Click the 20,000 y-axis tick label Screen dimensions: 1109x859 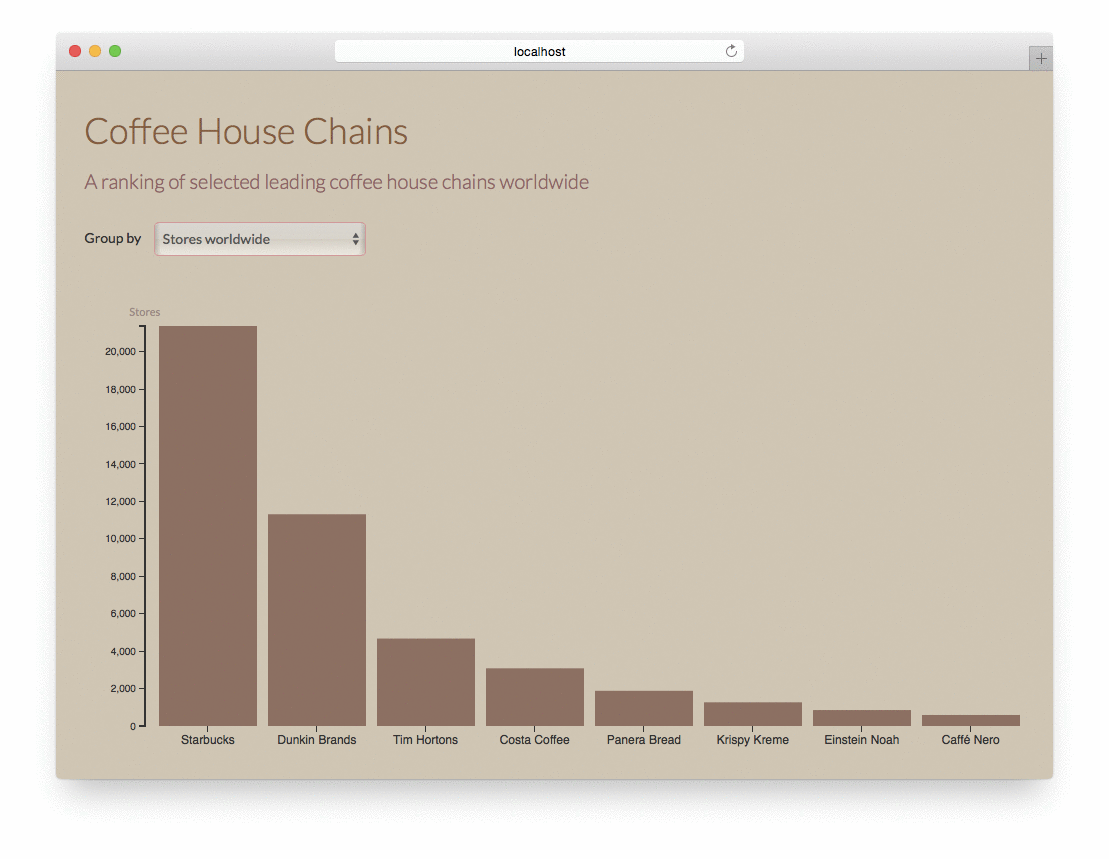pos(120,351)
